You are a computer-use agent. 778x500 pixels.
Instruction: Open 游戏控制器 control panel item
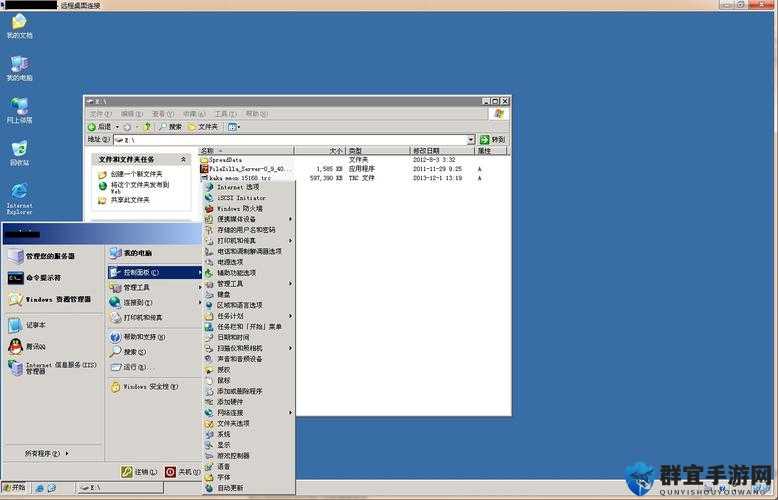point(249,456)
